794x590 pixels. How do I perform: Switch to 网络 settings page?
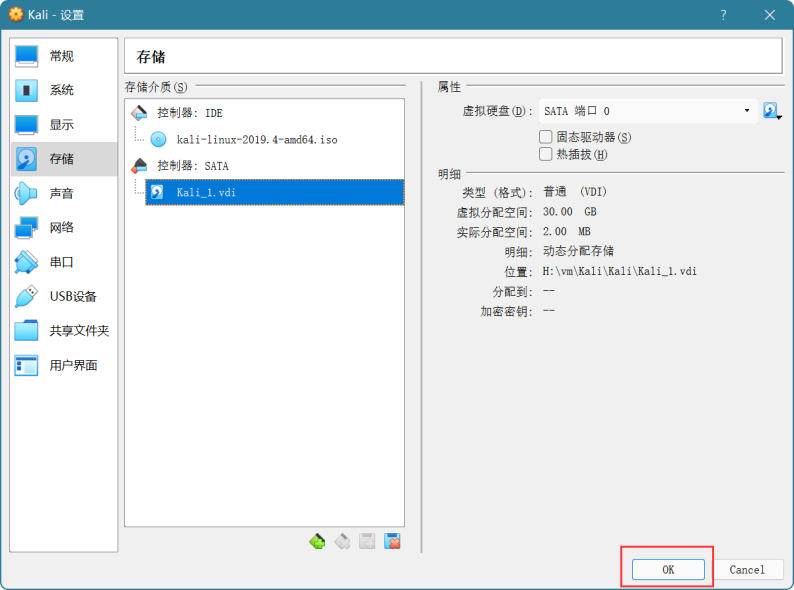62,228
